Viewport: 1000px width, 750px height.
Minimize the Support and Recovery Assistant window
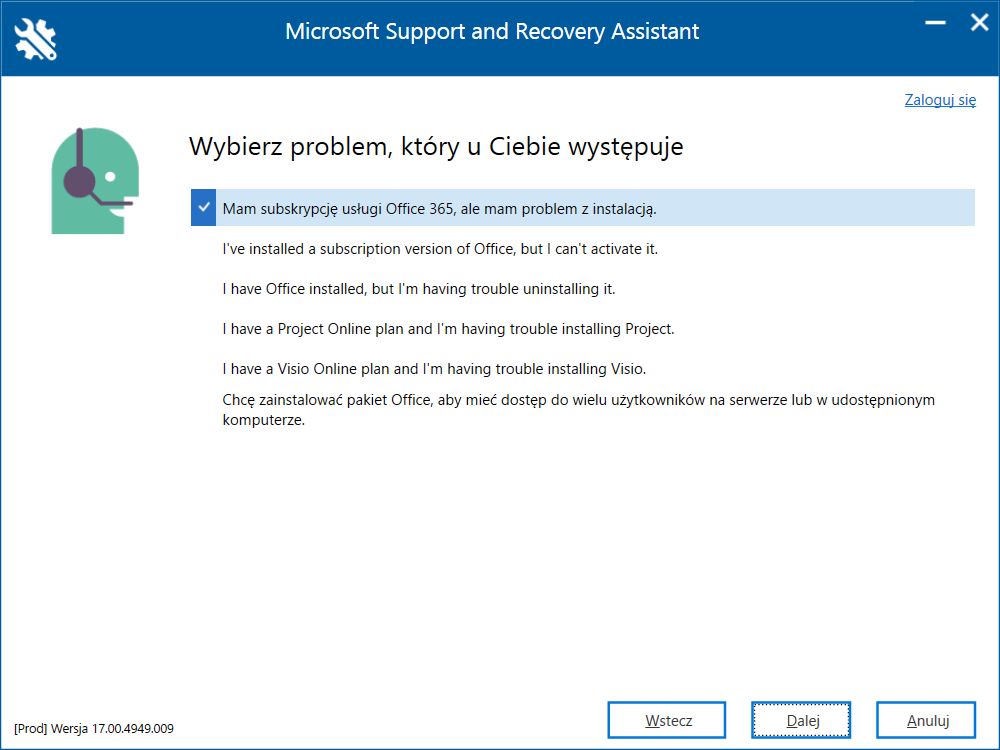pos(935,23)
